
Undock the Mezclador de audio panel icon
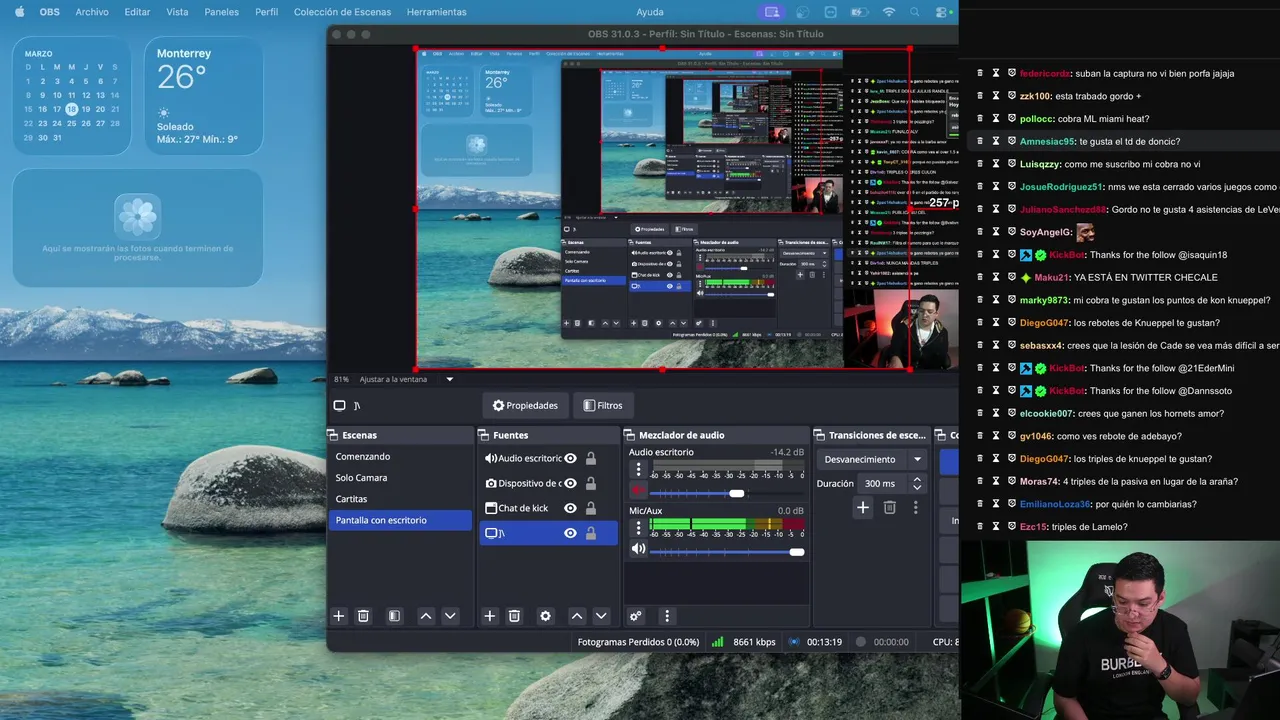pos(630,435)
